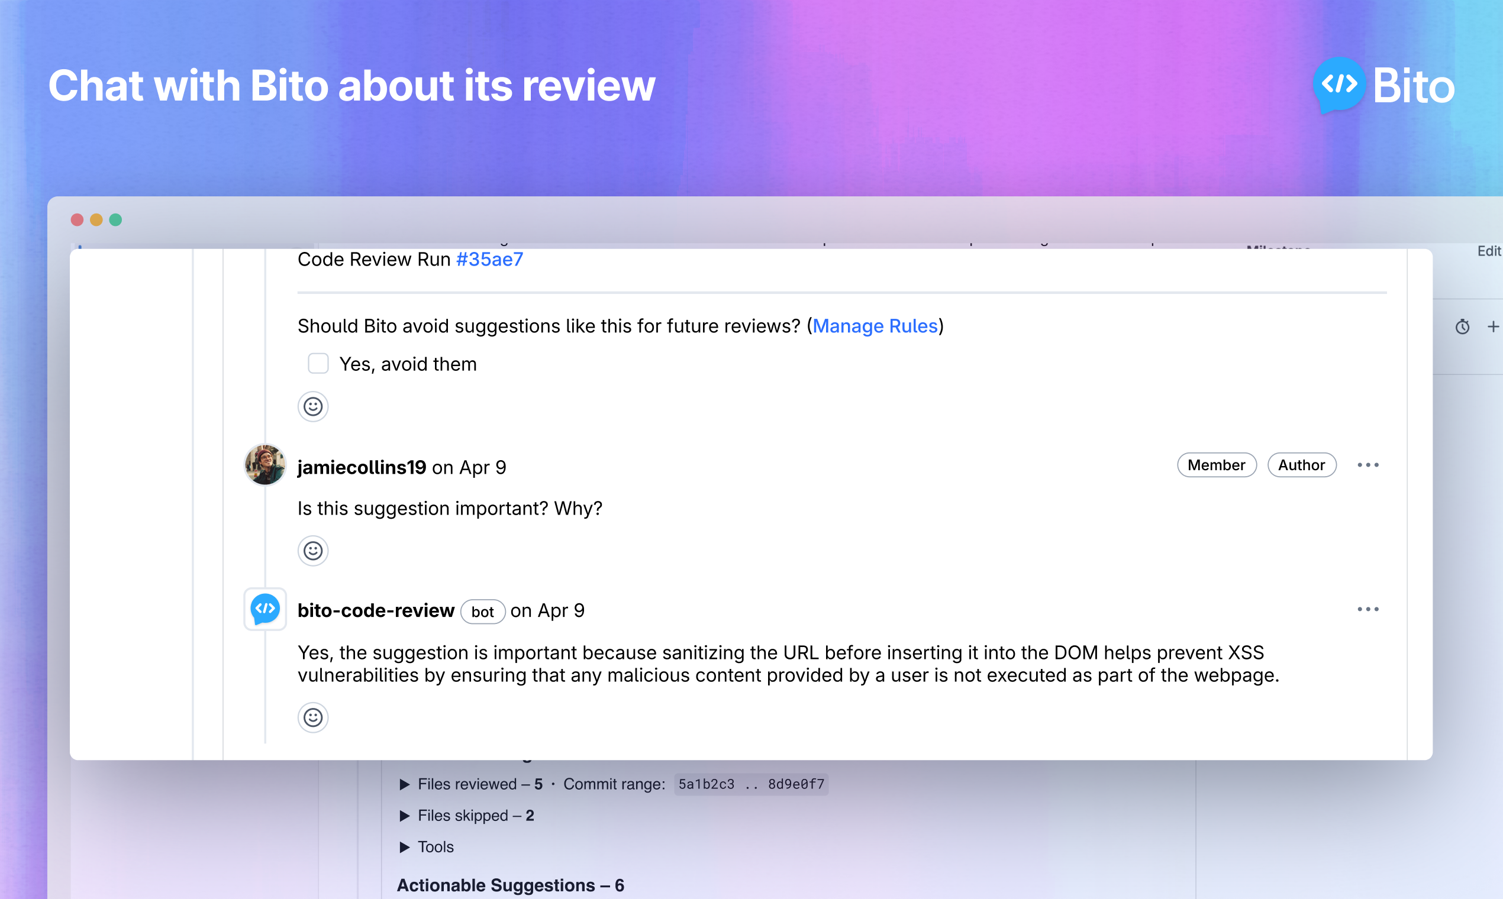Click the timer icon in right sidebar
This screenshot has width=1503, height=899.
click(x=1462, y=327)
